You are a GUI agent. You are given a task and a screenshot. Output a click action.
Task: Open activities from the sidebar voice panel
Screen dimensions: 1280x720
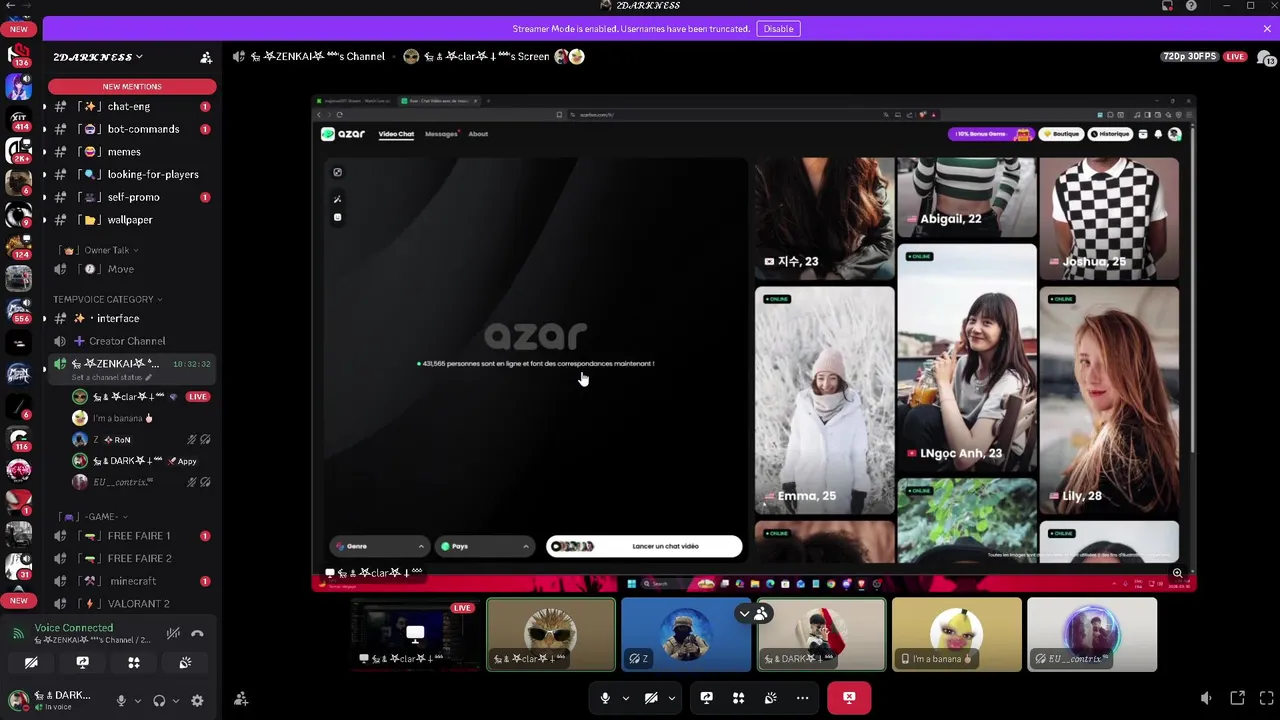pyautogui.click(x=134, y=663)
